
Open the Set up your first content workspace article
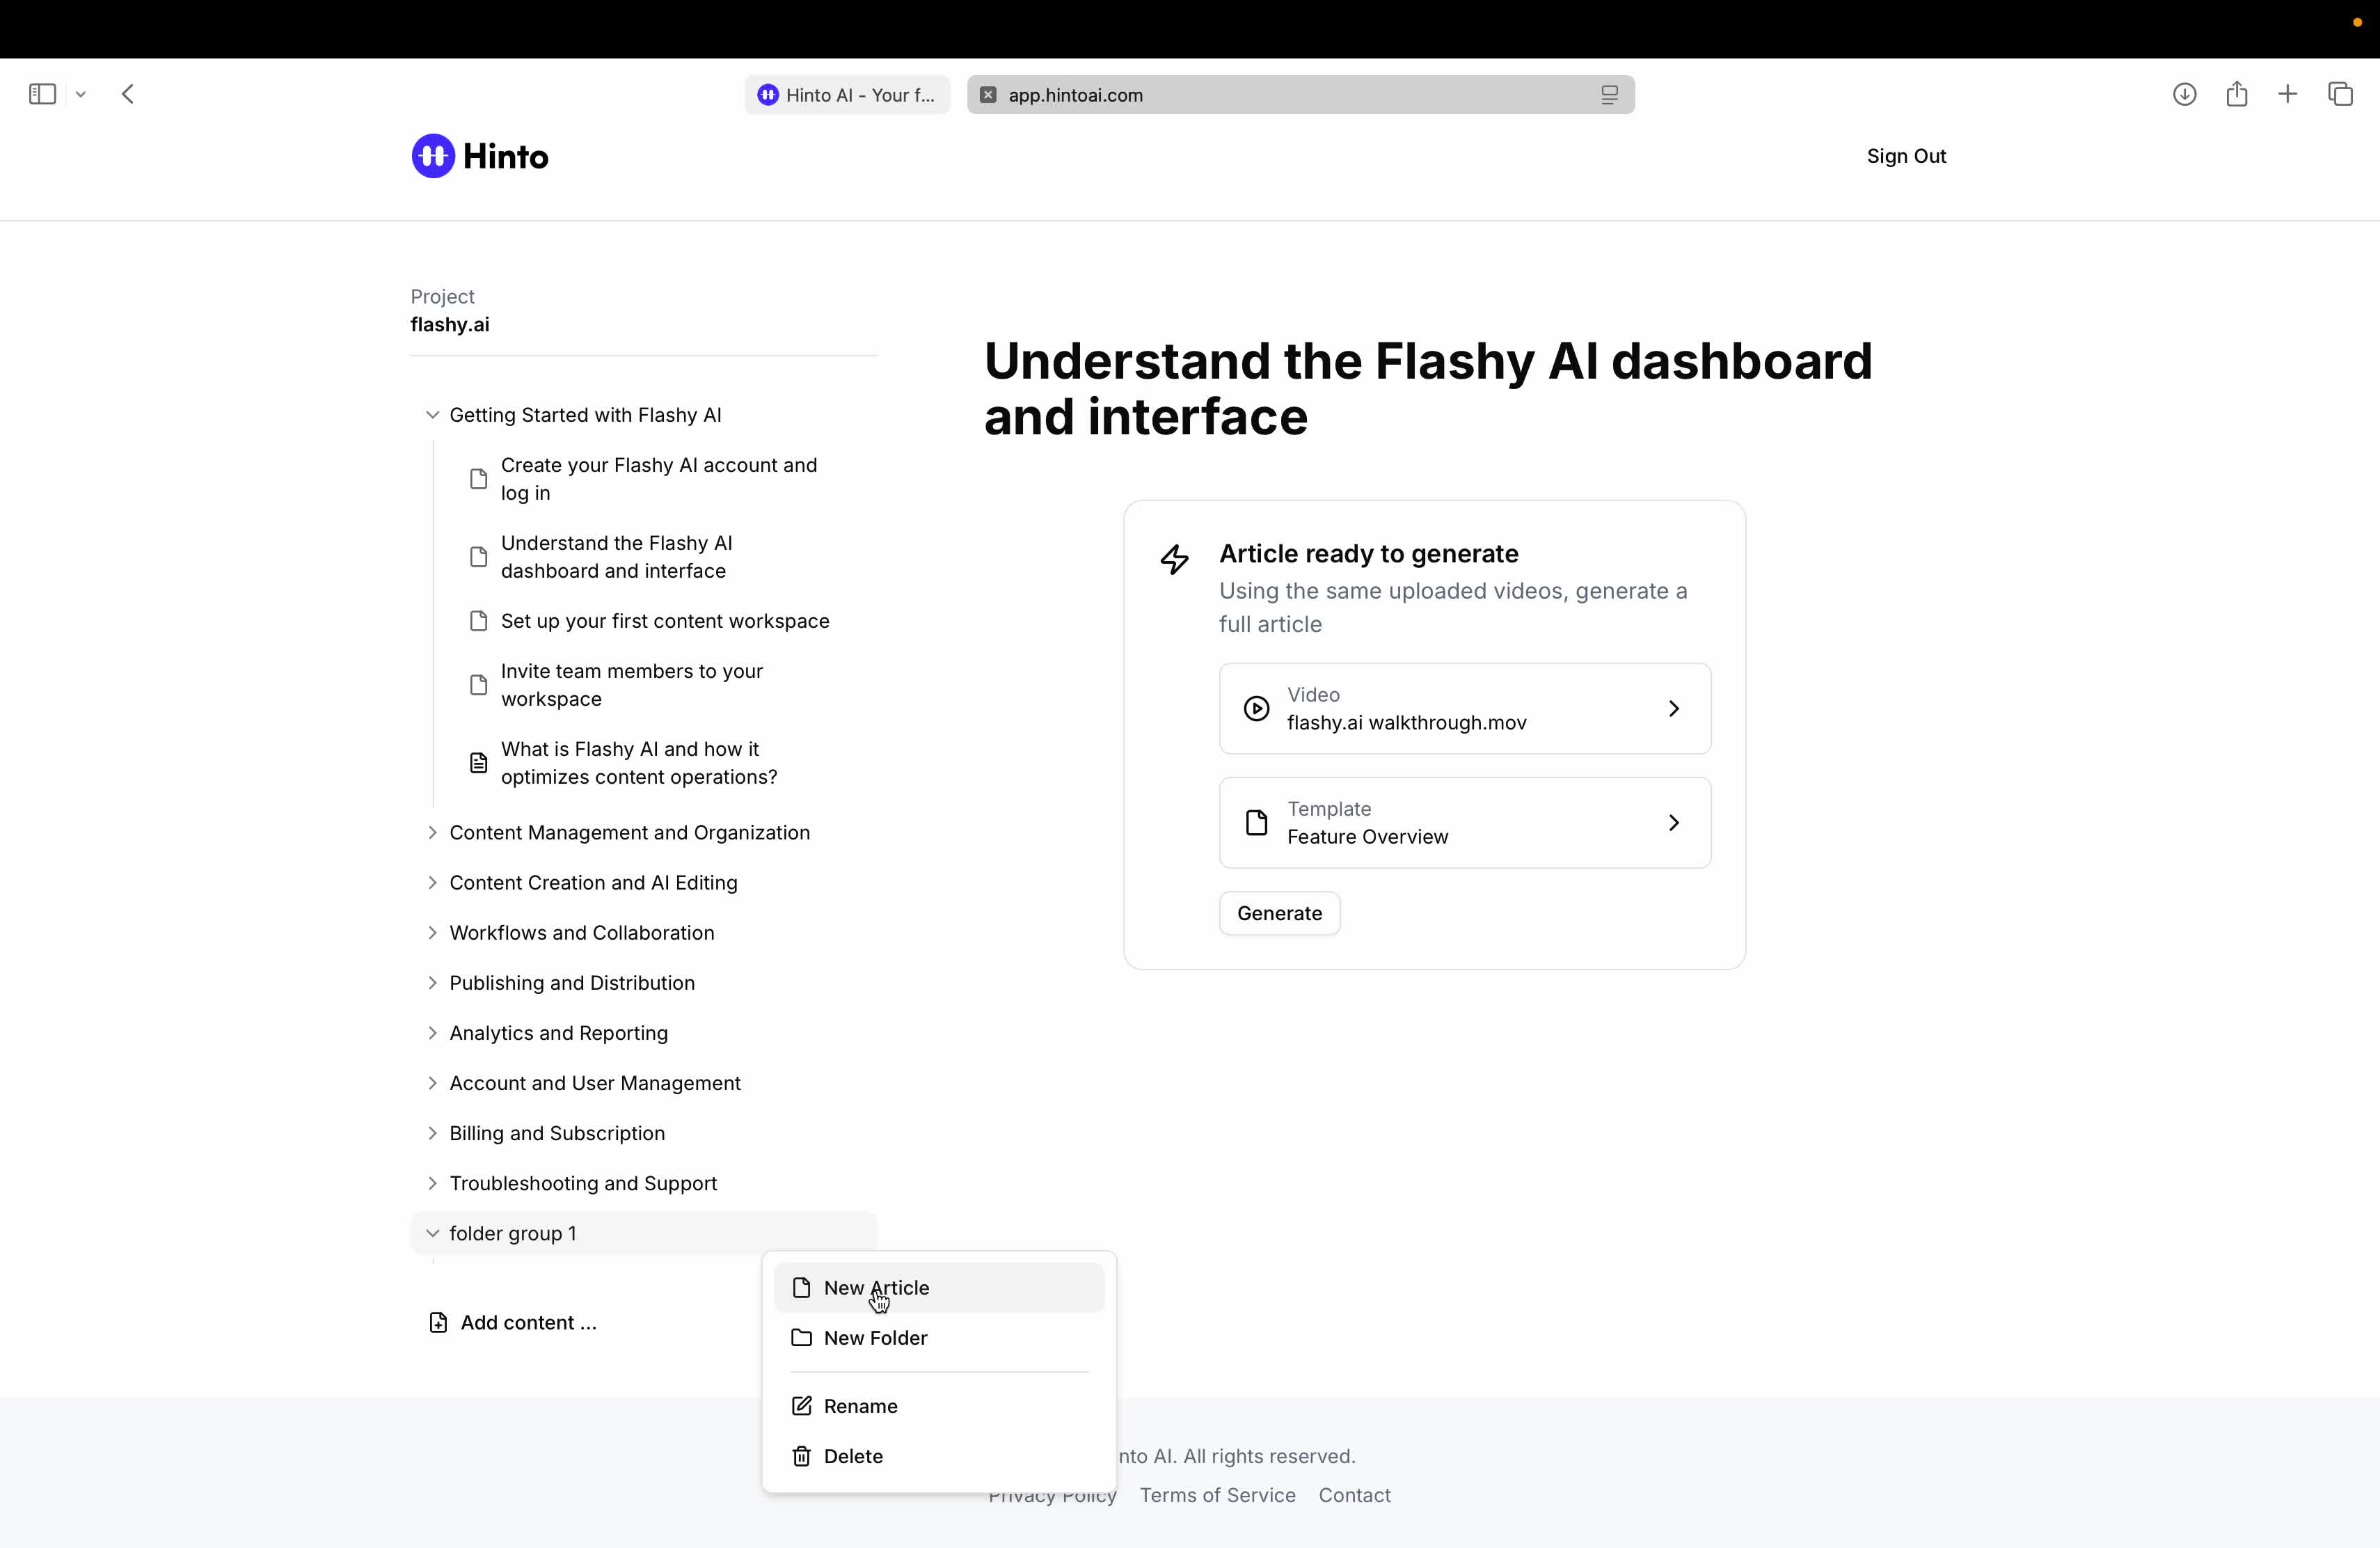(665, 621)
